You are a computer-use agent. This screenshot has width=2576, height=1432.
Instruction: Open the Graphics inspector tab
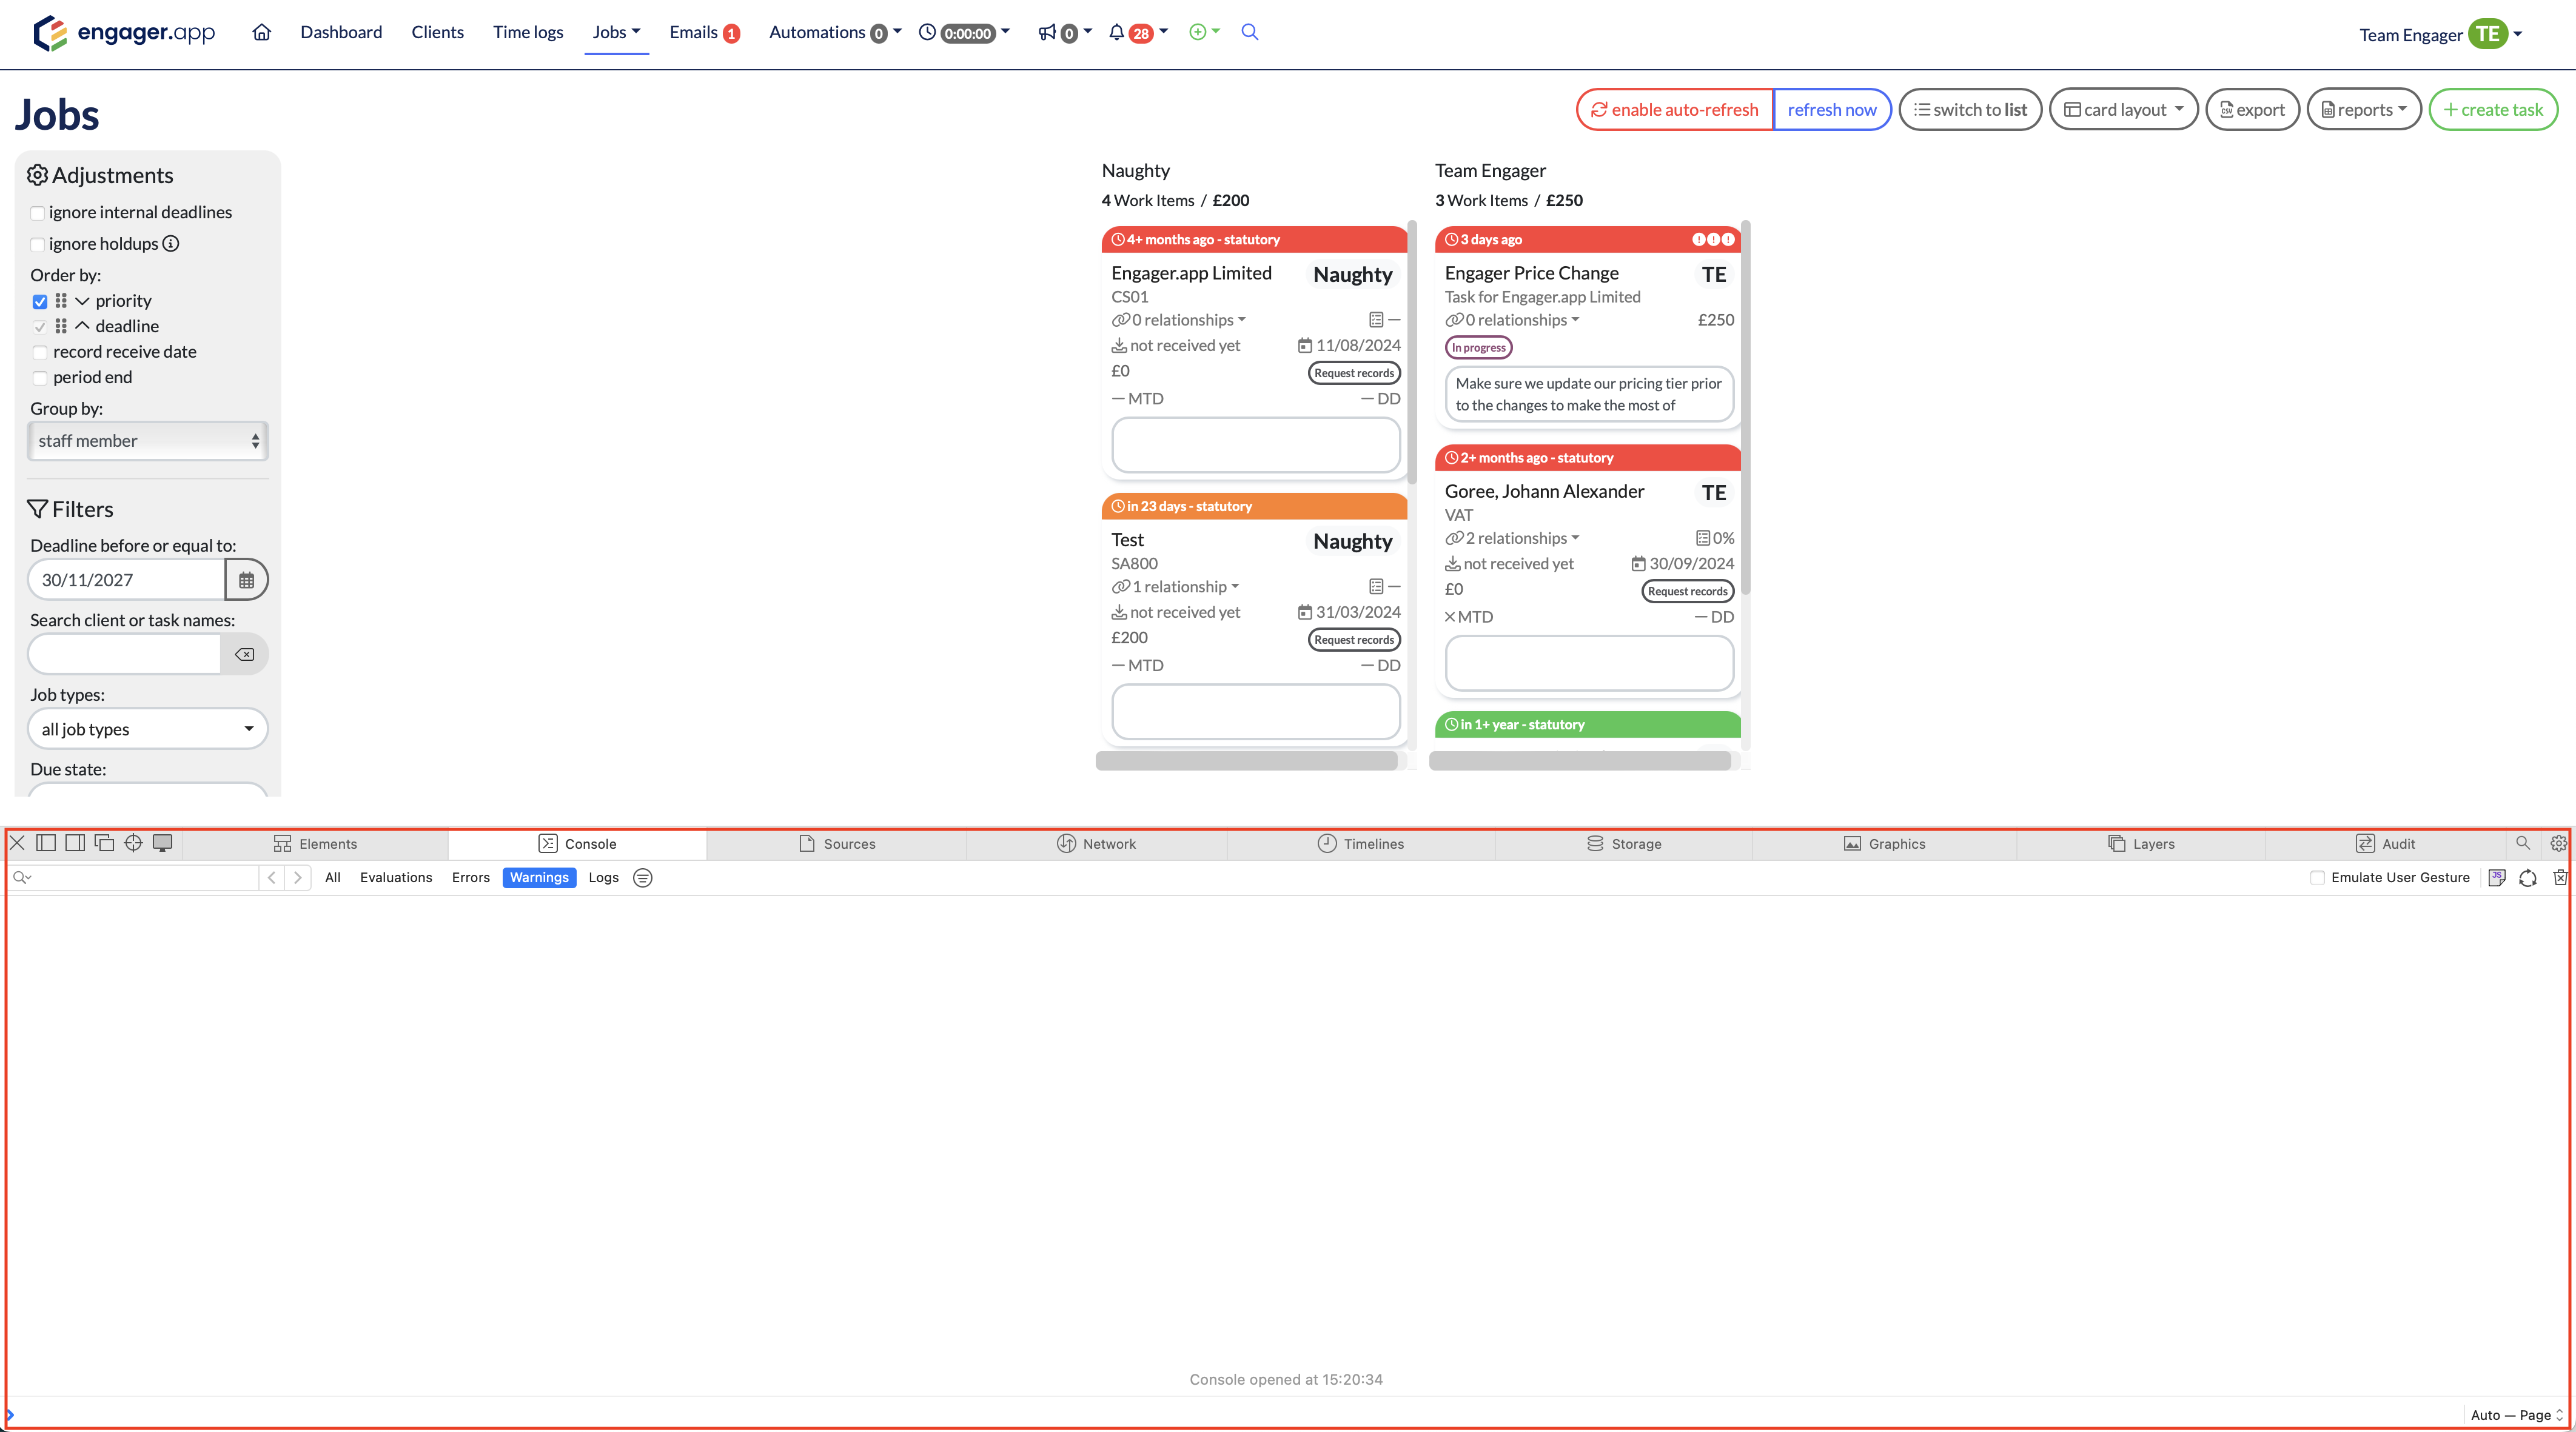1885,843
